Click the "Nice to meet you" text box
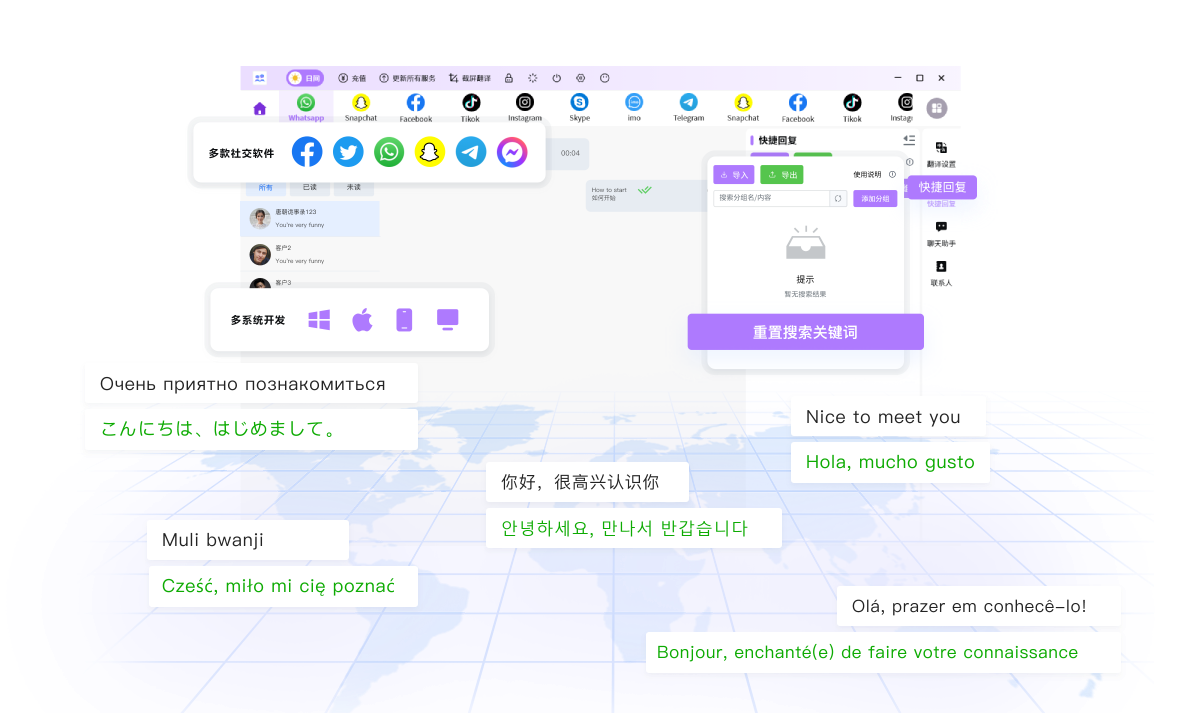The height and width of the screenshot is (713, 1200). pos(888,417)
